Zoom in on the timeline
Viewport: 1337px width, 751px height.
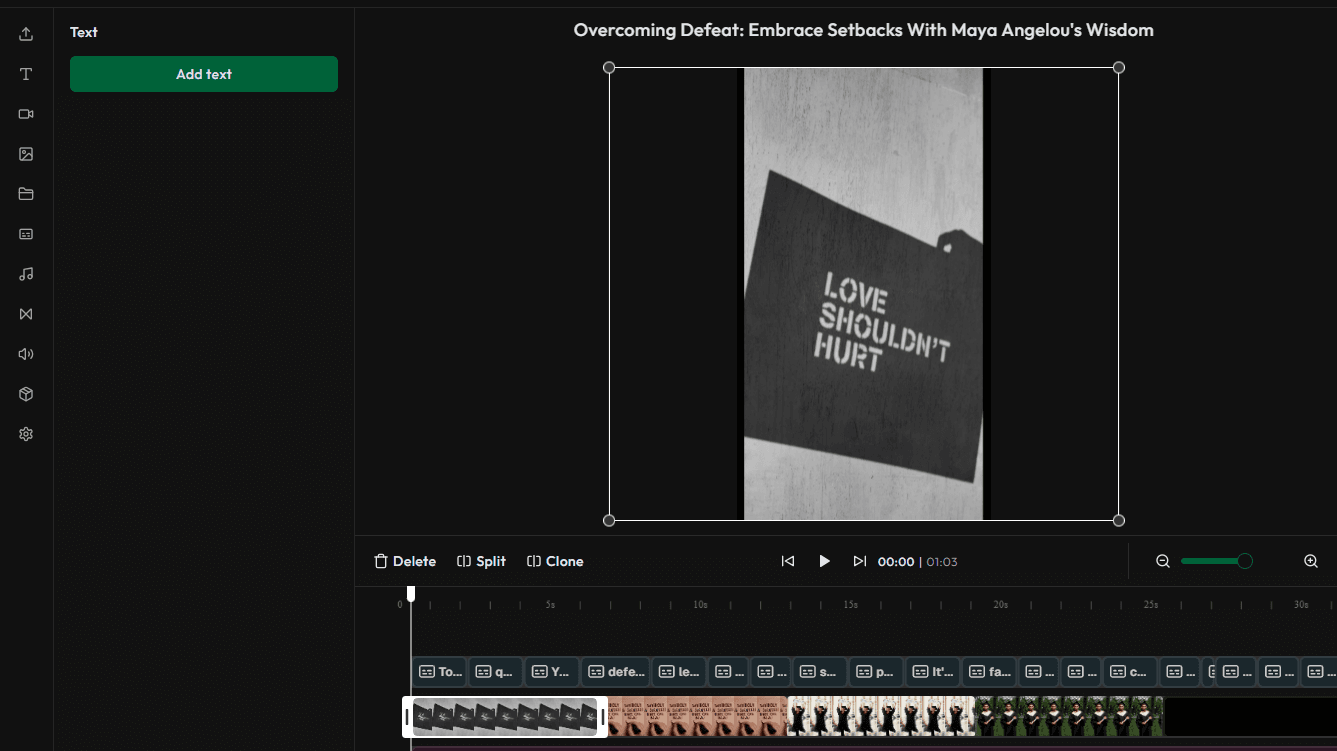[x=1310, y=561]
